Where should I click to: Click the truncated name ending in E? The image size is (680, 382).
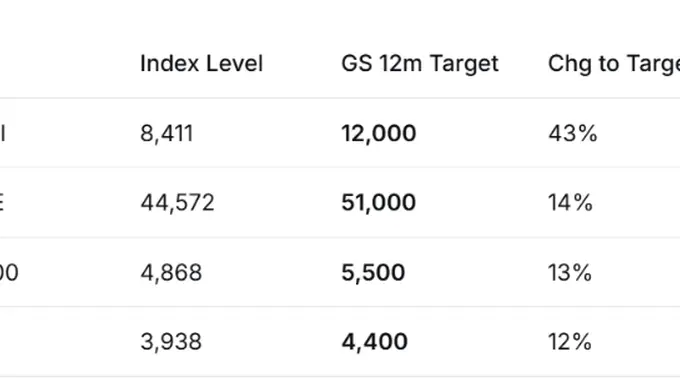[x=2, y=202]
